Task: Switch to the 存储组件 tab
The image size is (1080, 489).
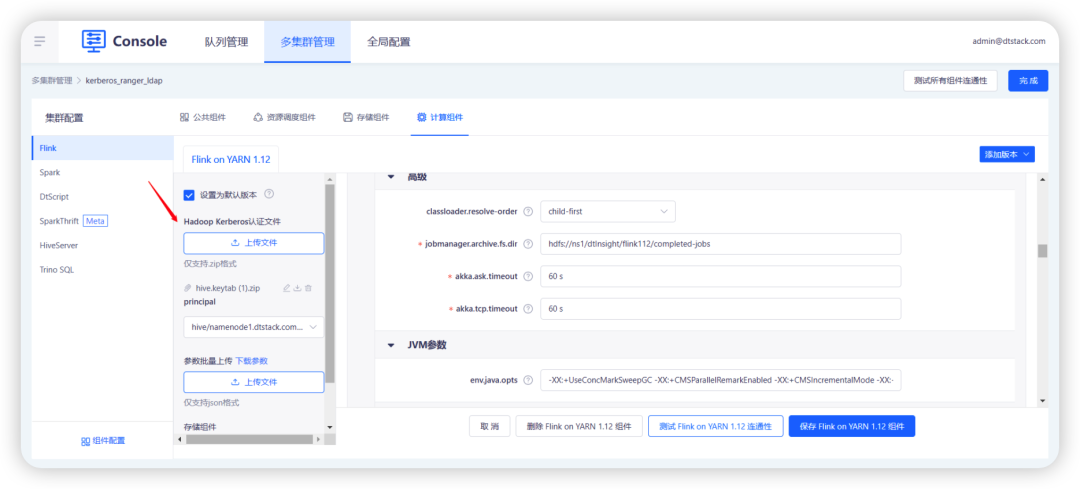Action: [x=366, y=117]
